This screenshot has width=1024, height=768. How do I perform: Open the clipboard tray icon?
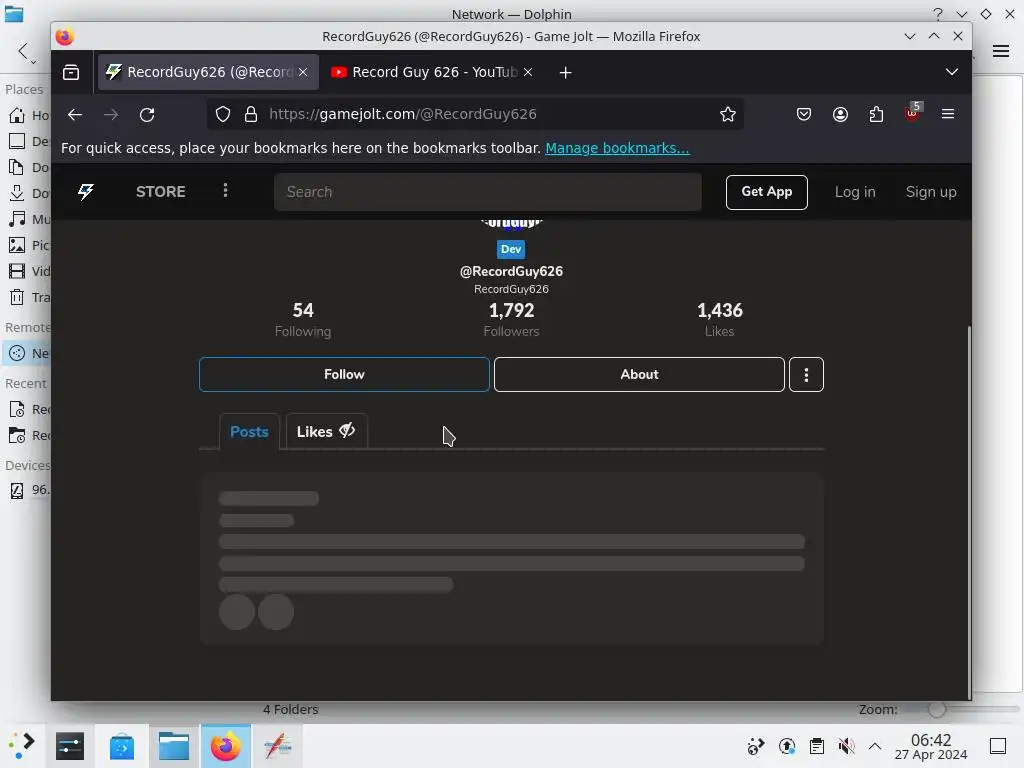pyautogui.click(x=816, y=746)
